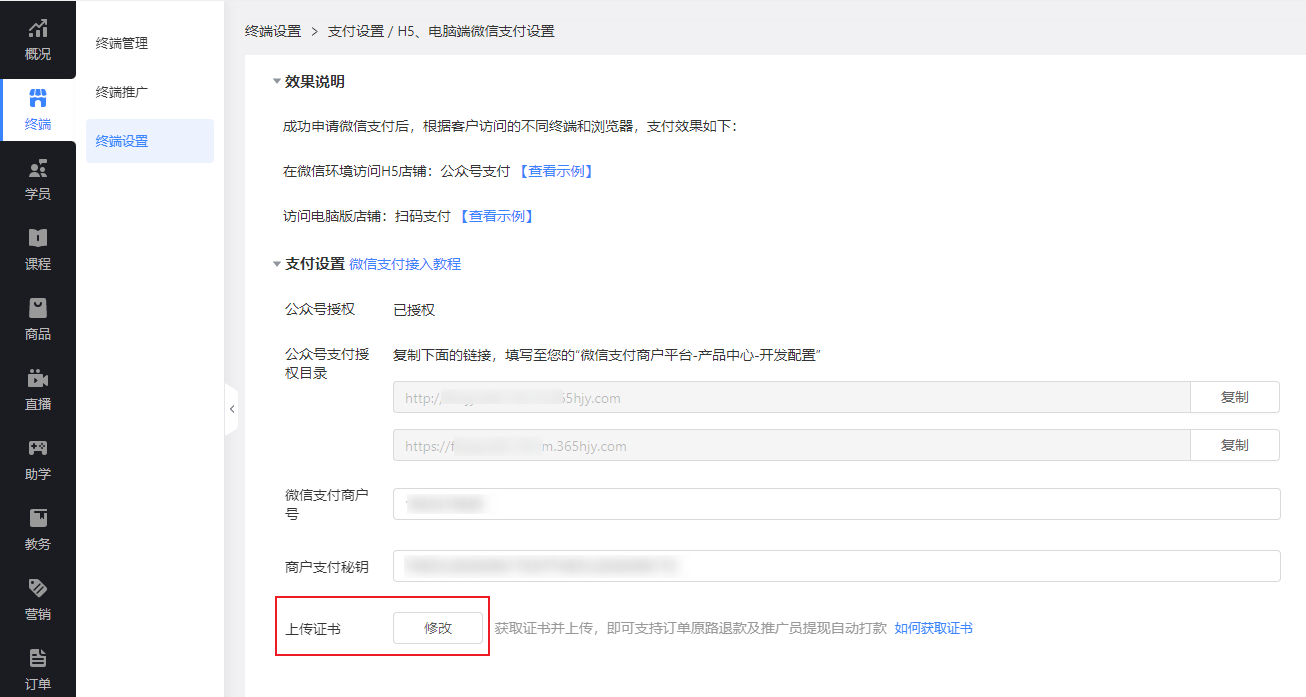Click the 公众号授权 label
This screenshot has height=697, width=1306.
(320, 309)
